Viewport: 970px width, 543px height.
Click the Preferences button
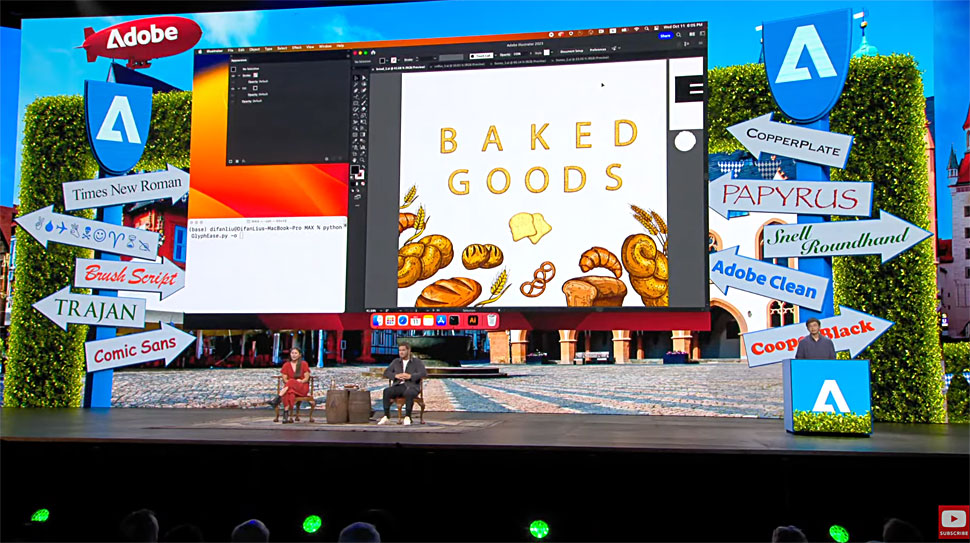(598, 49)
